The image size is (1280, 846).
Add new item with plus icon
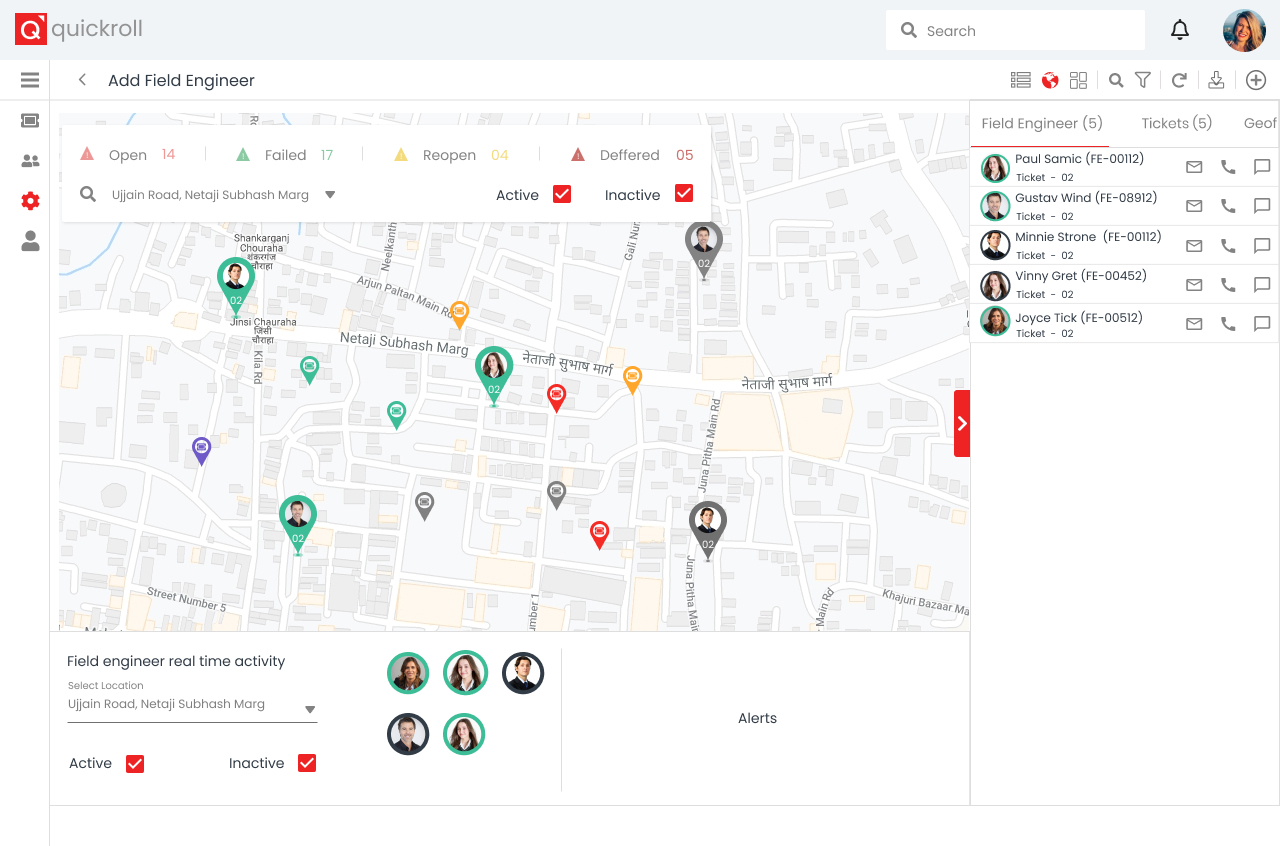[1256, 80]
